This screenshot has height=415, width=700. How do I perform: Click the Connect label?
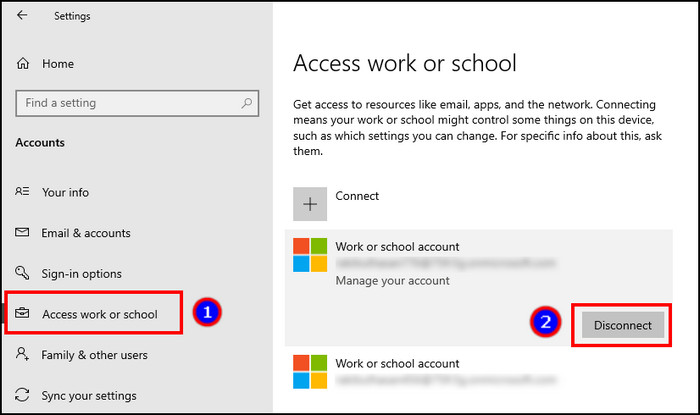(357, 196)
